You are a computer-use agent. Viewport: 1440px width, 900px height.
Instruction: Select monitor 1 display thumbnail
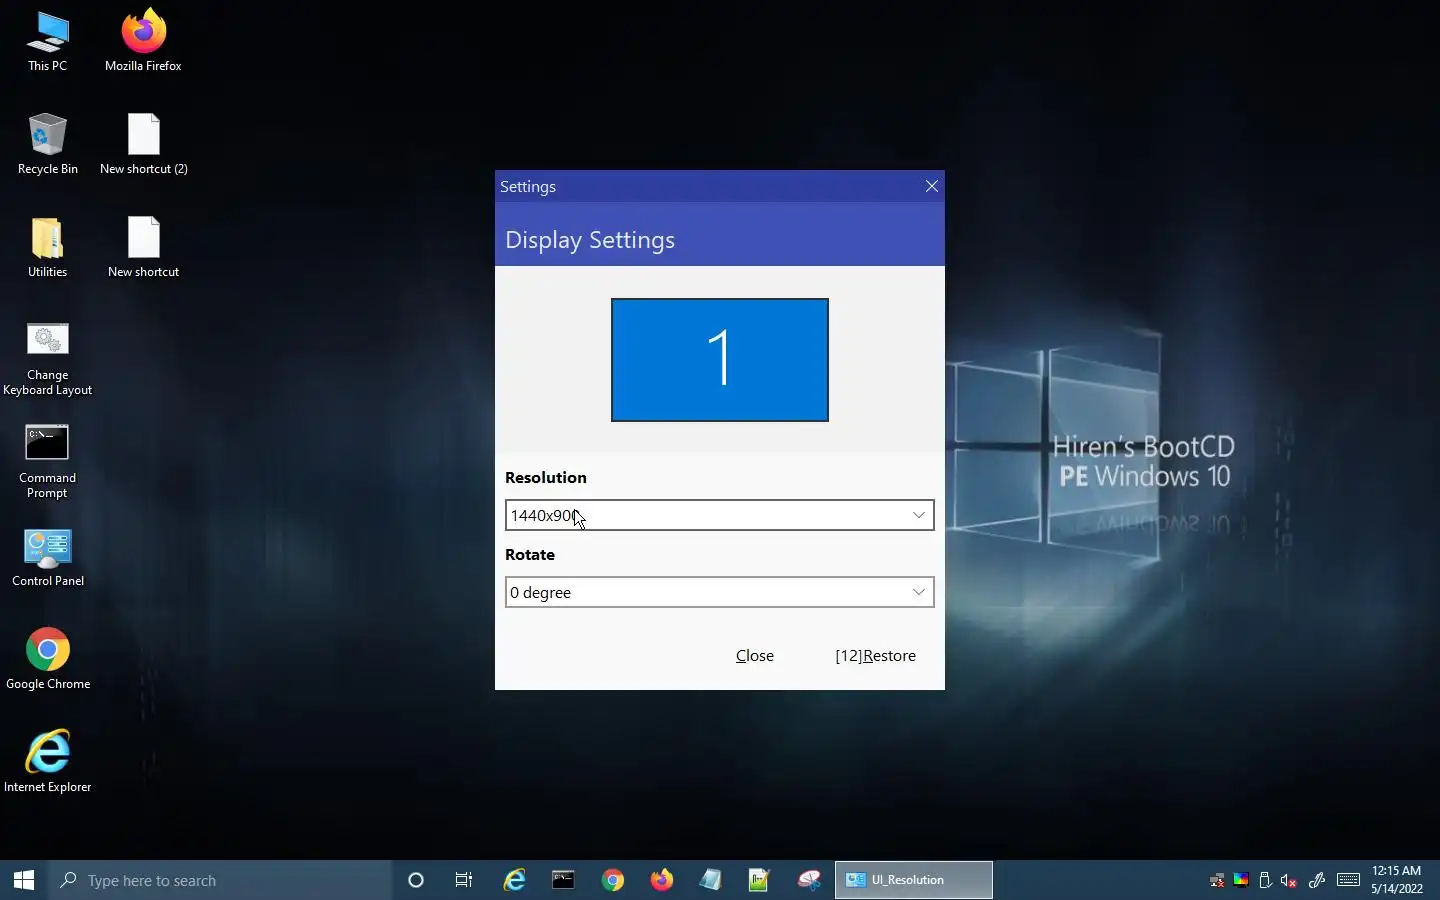click(x=720, y=360)
